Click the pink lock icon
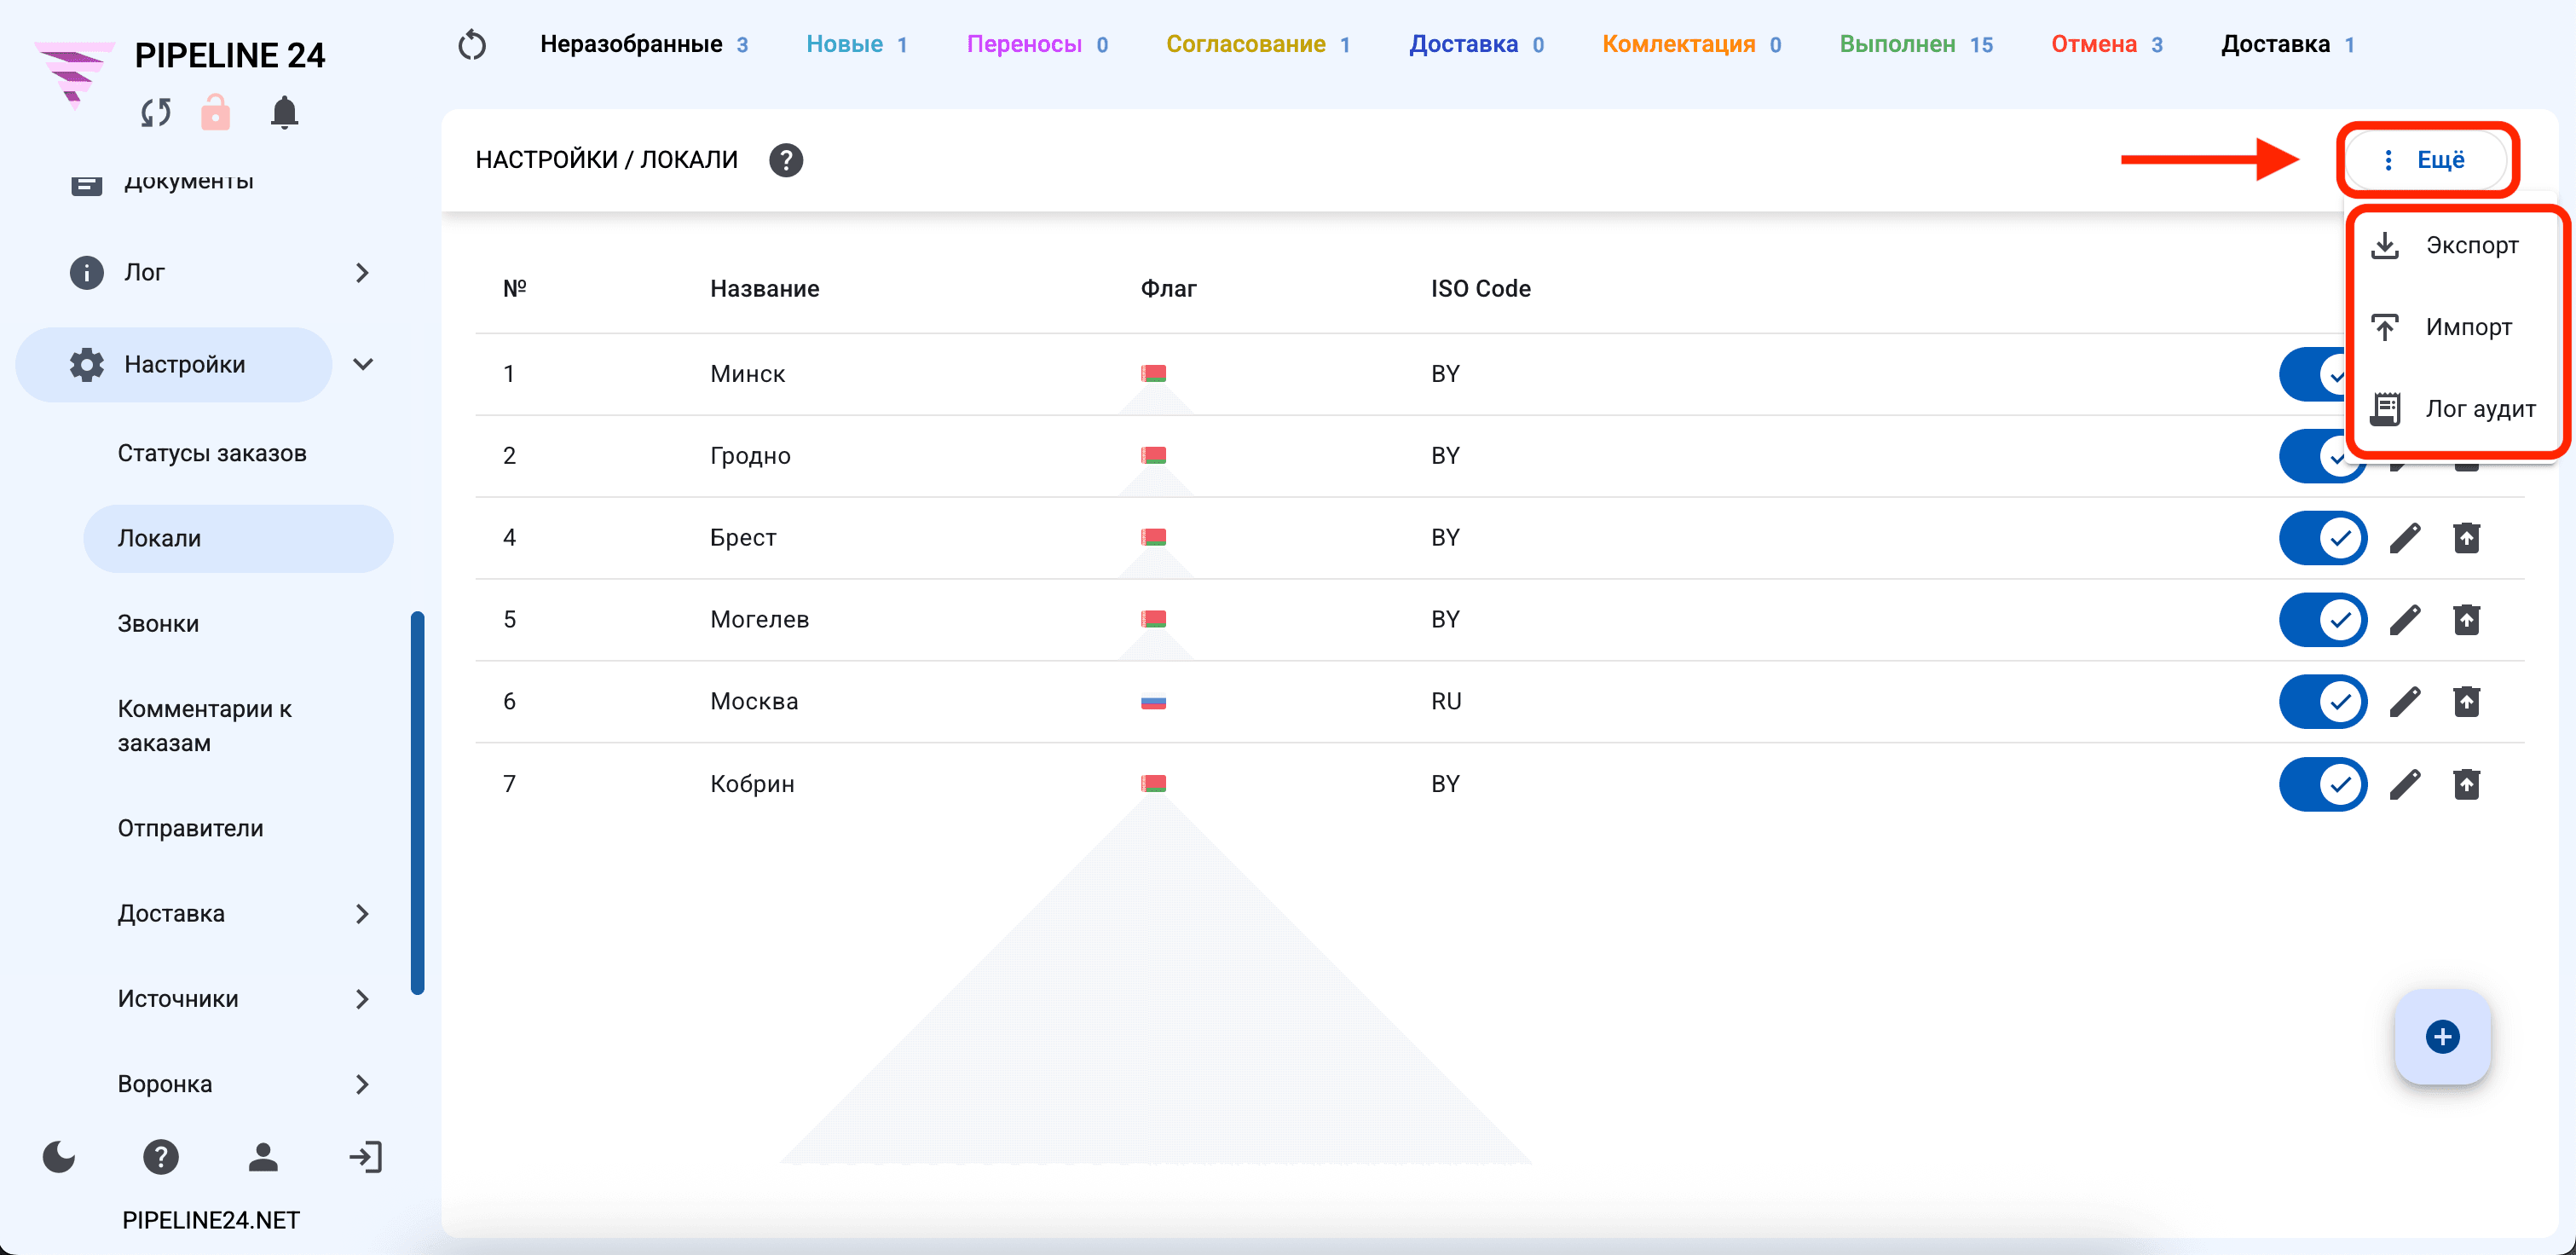 click(215, 112)
